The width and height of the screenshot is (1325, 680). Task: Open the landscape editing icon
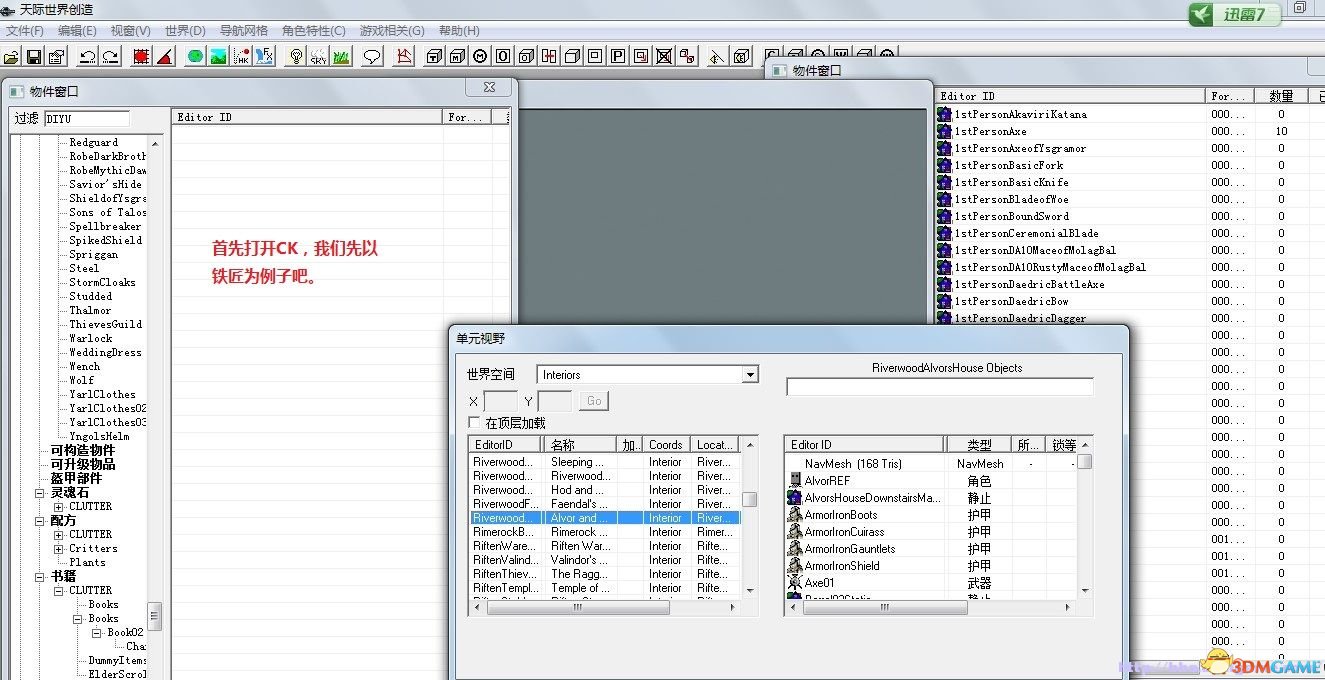coord(218,56)
